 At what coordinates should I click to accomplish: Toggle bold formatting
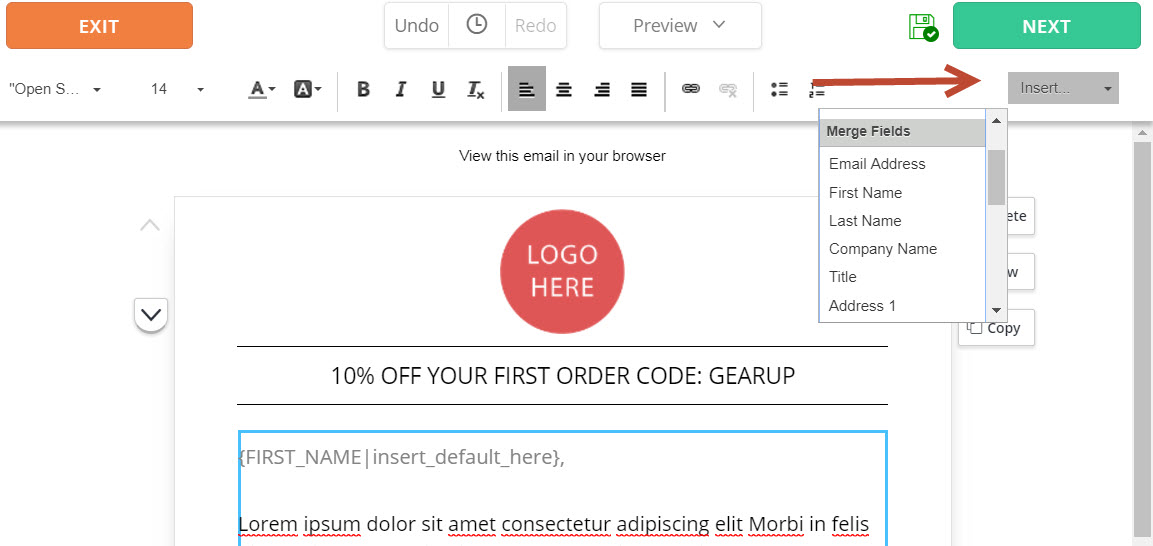coord(363,90)
